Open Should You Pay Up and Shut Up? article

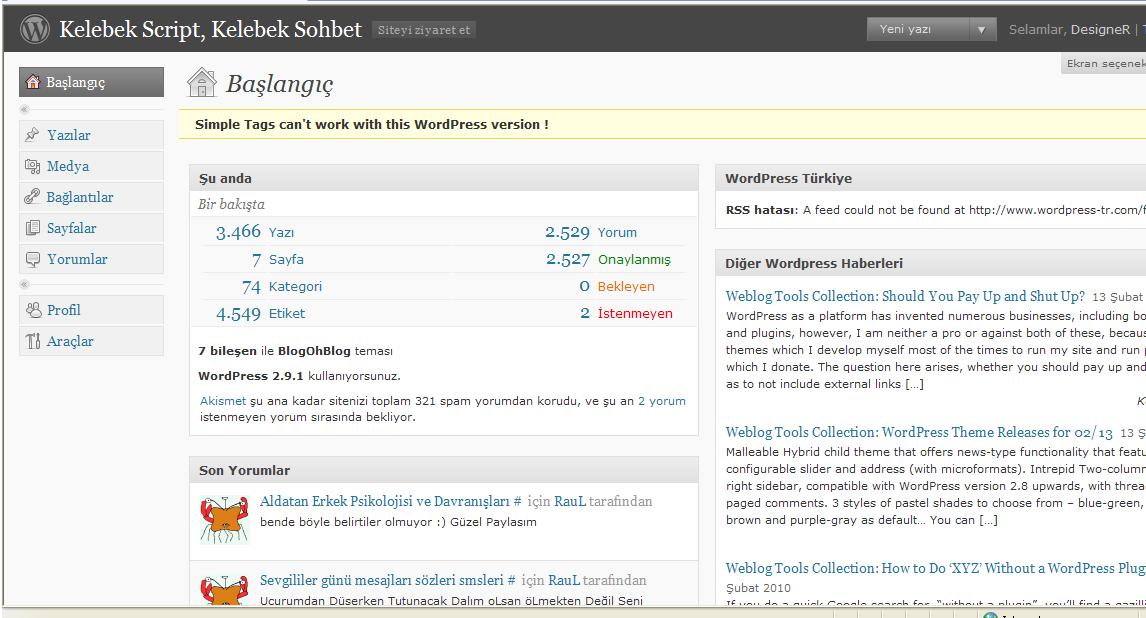905,296
